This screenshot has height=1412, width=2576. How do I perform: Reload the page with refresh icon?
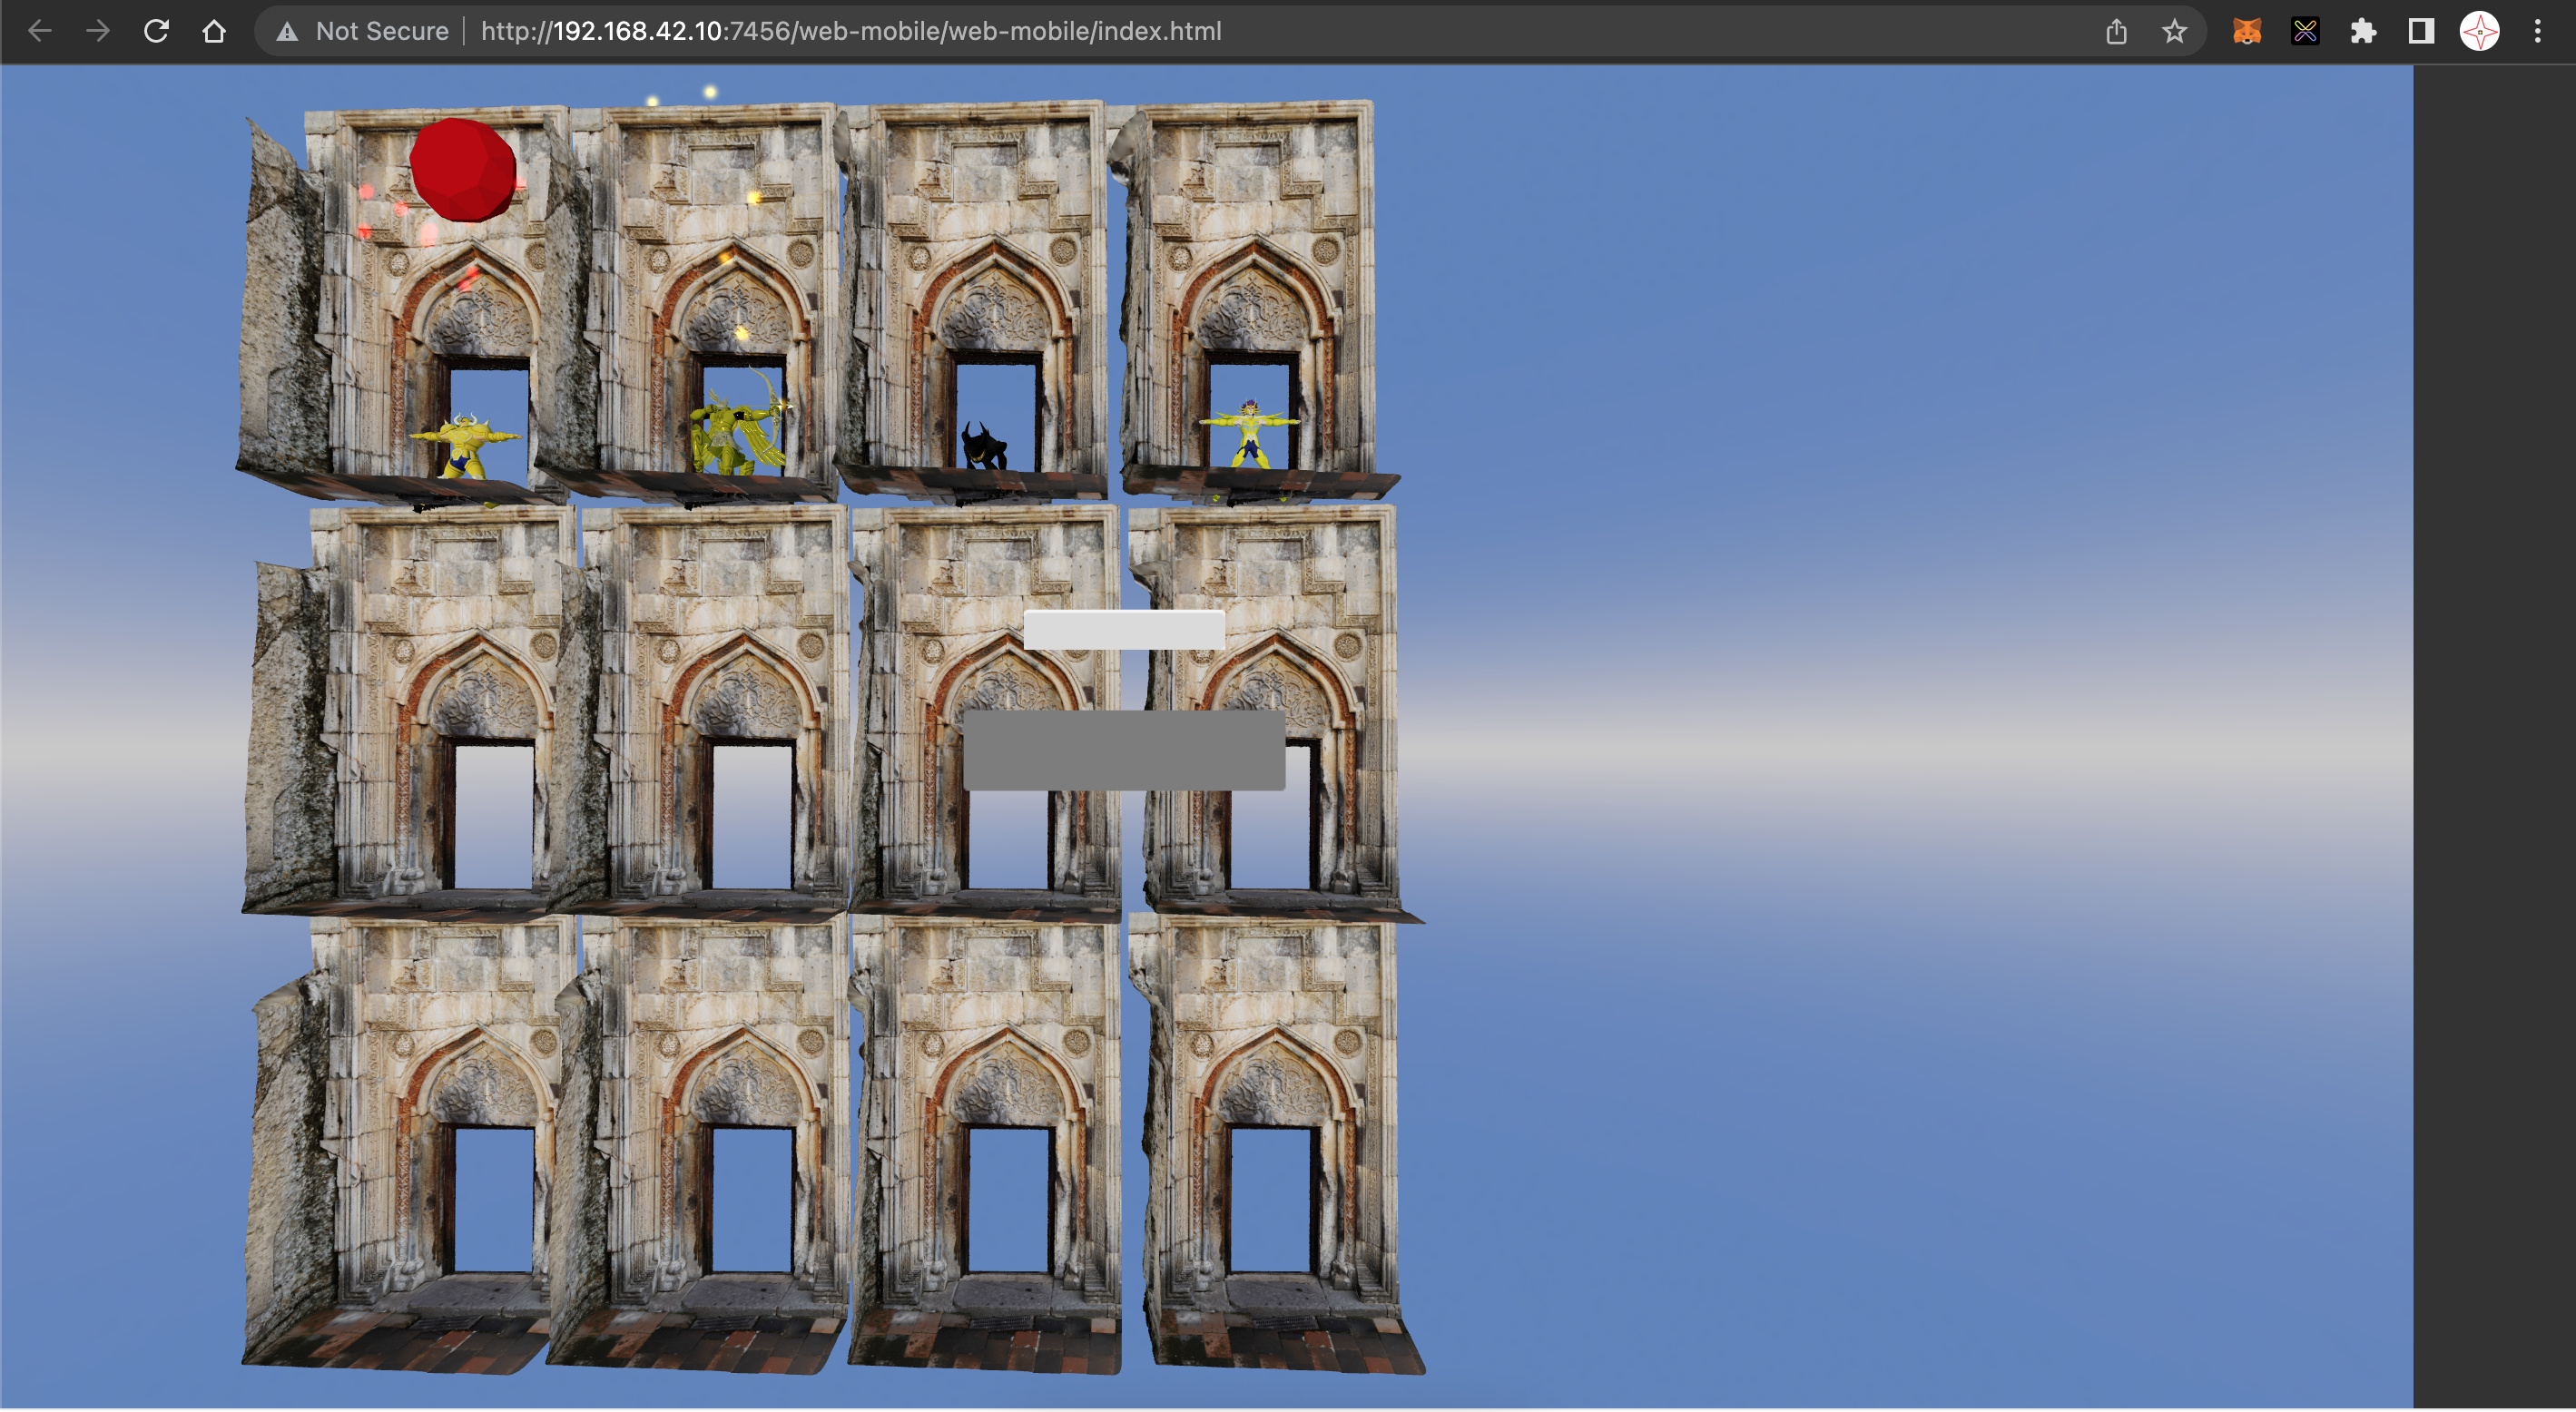tap(156, 31)
